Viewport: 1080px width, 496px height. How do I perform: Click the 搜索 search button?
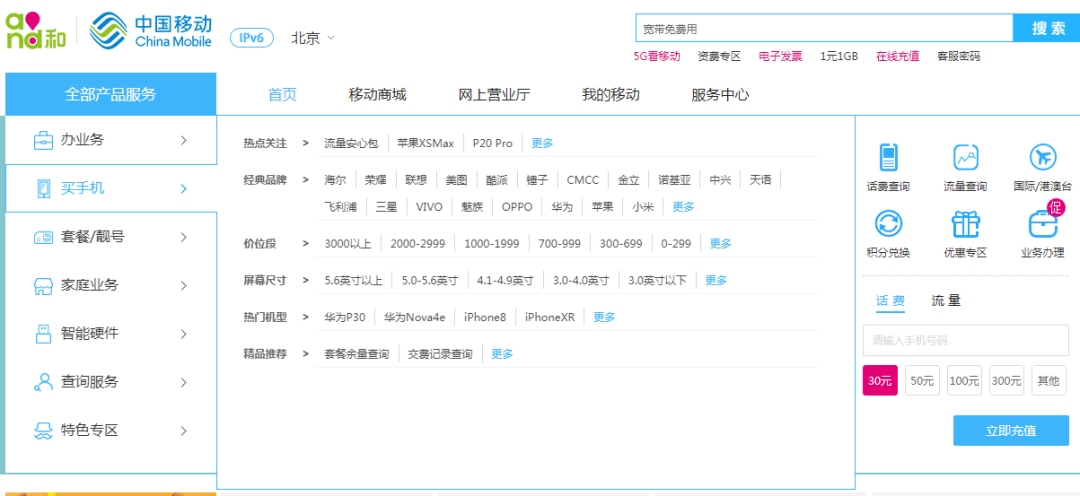[x=1047, y=28]
